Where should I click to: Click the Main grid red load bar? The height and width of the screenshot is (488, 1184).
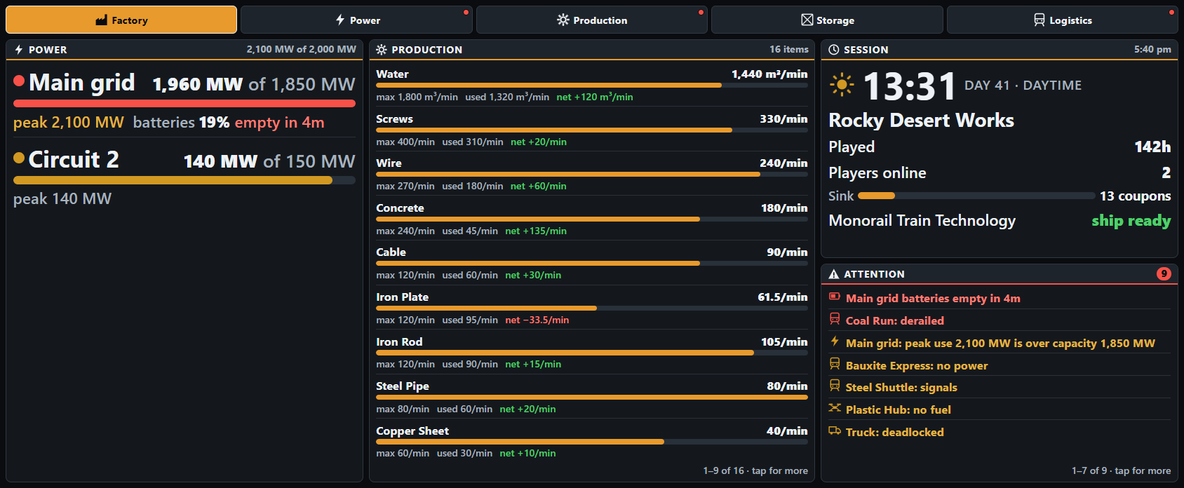[184, 103]
